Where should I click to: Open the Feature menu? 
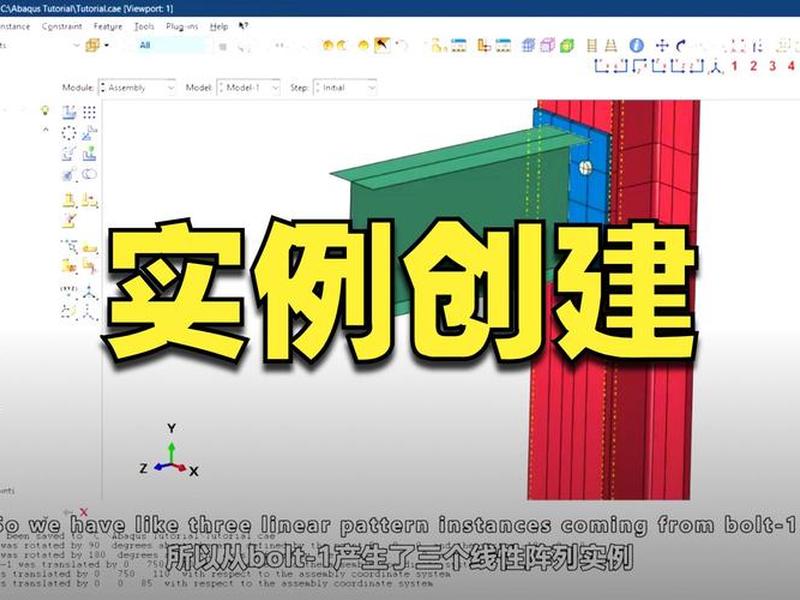(x=108, y=27)
